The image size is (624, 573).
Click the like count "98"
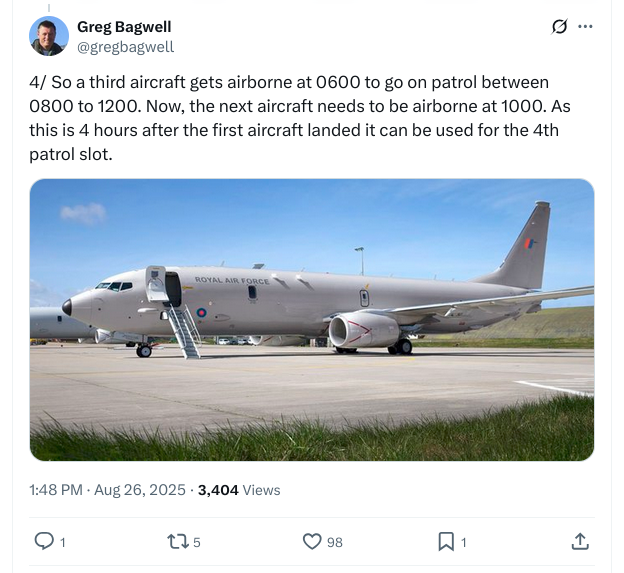[x=335, y=542]
